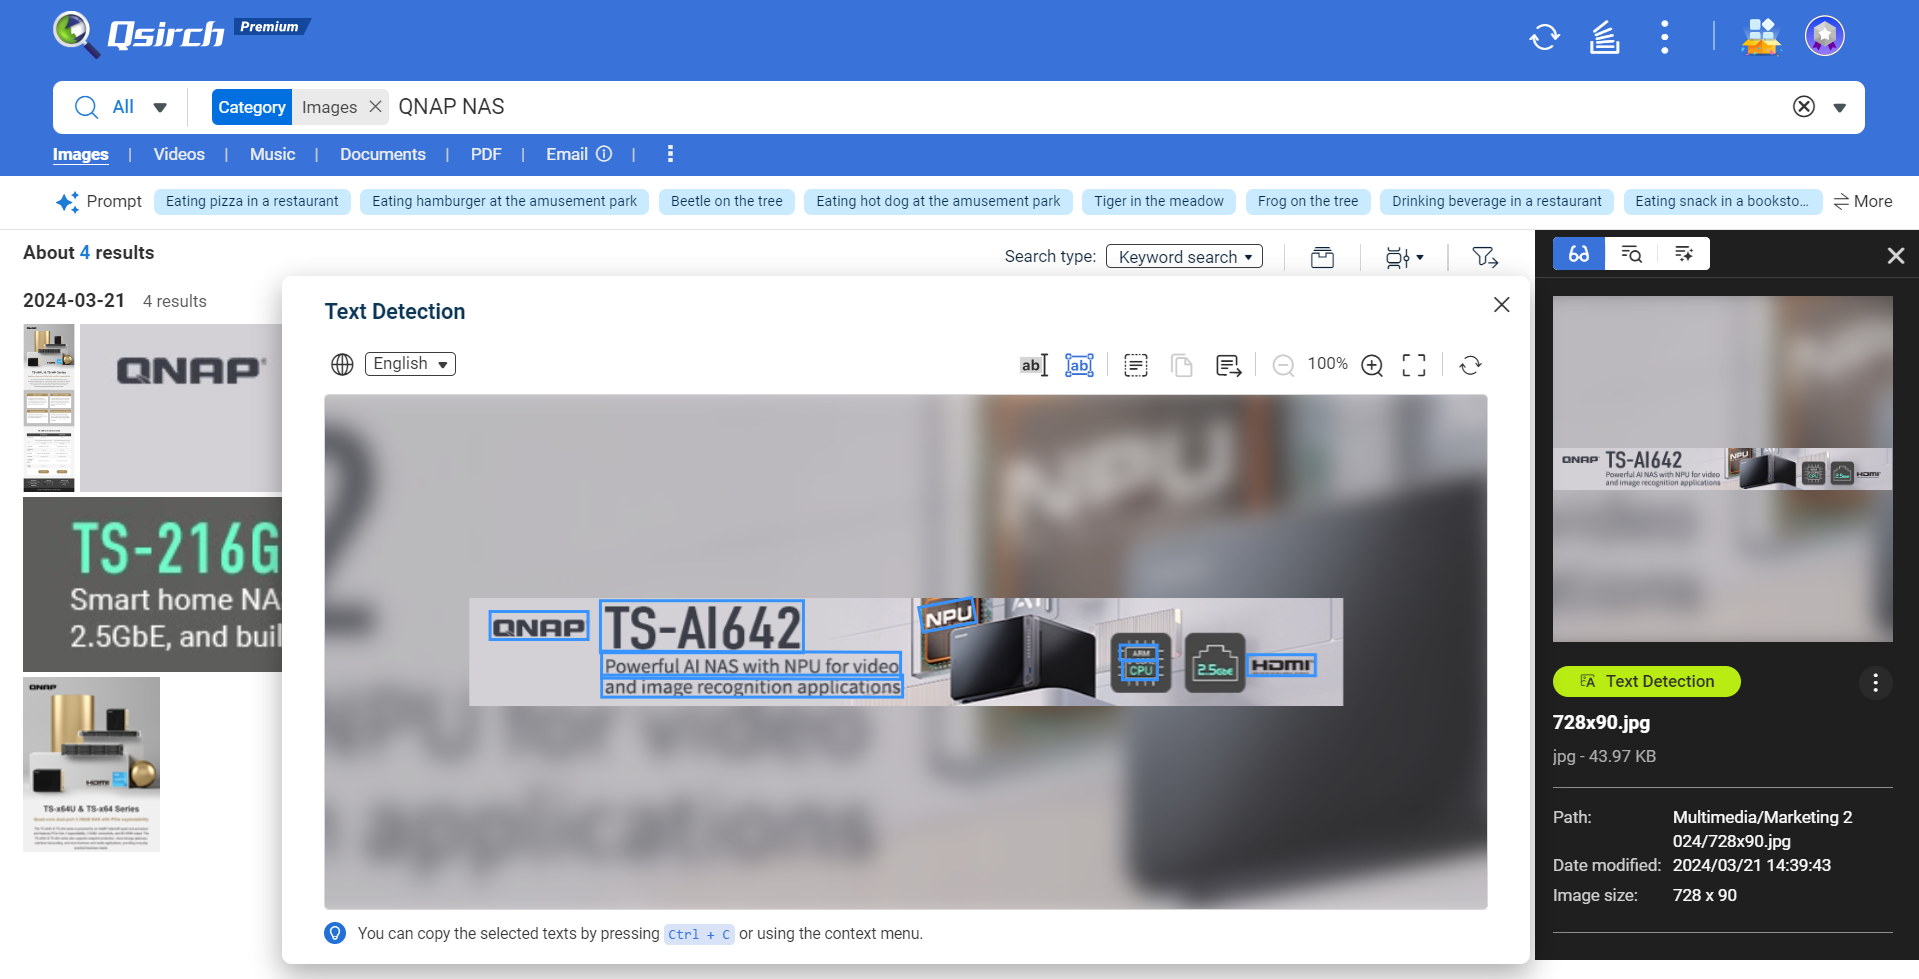The width and height of the screenshot is (1919, 979).
Task: Choose the 'Tiger in the meadow' prompt
Action: [x=1158, y=201]
